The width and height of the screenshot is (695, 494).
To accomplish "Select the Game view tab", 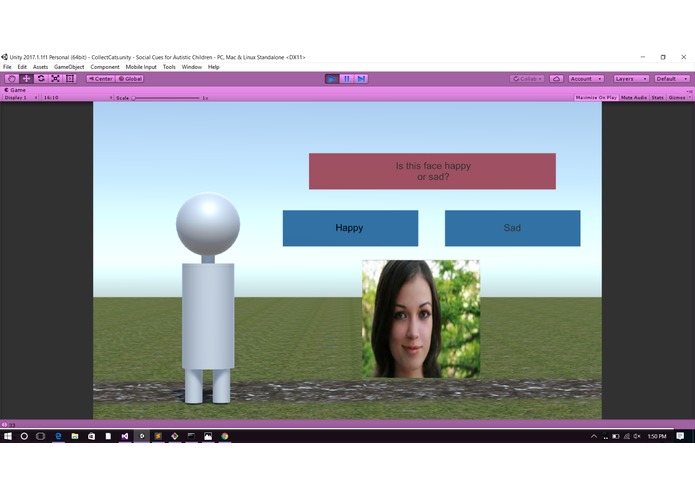I will (15, 90).
